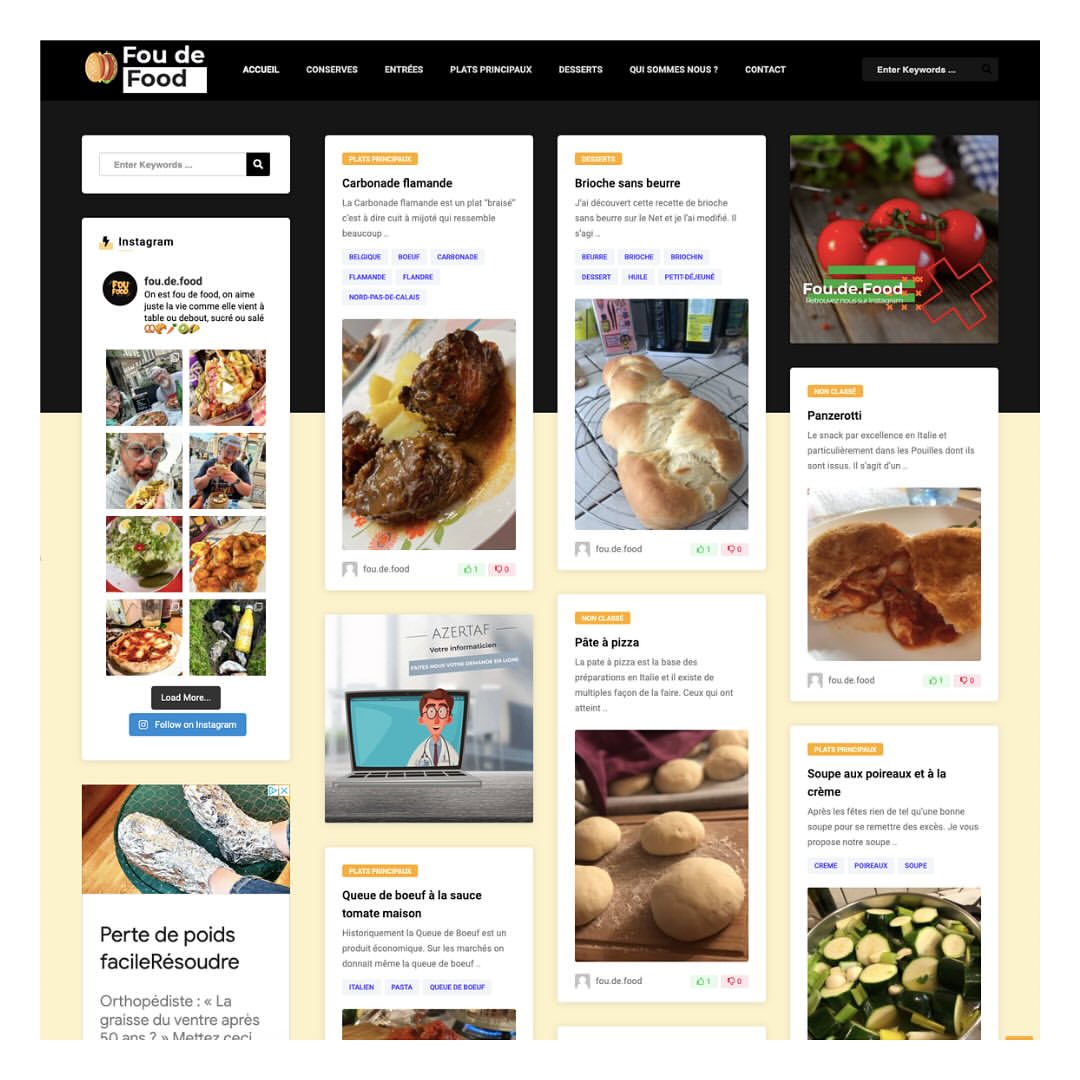Click the sidebar Enter Keywords search field
This screenshot has width=1080, height=1080.
click(x=173, y=164)
